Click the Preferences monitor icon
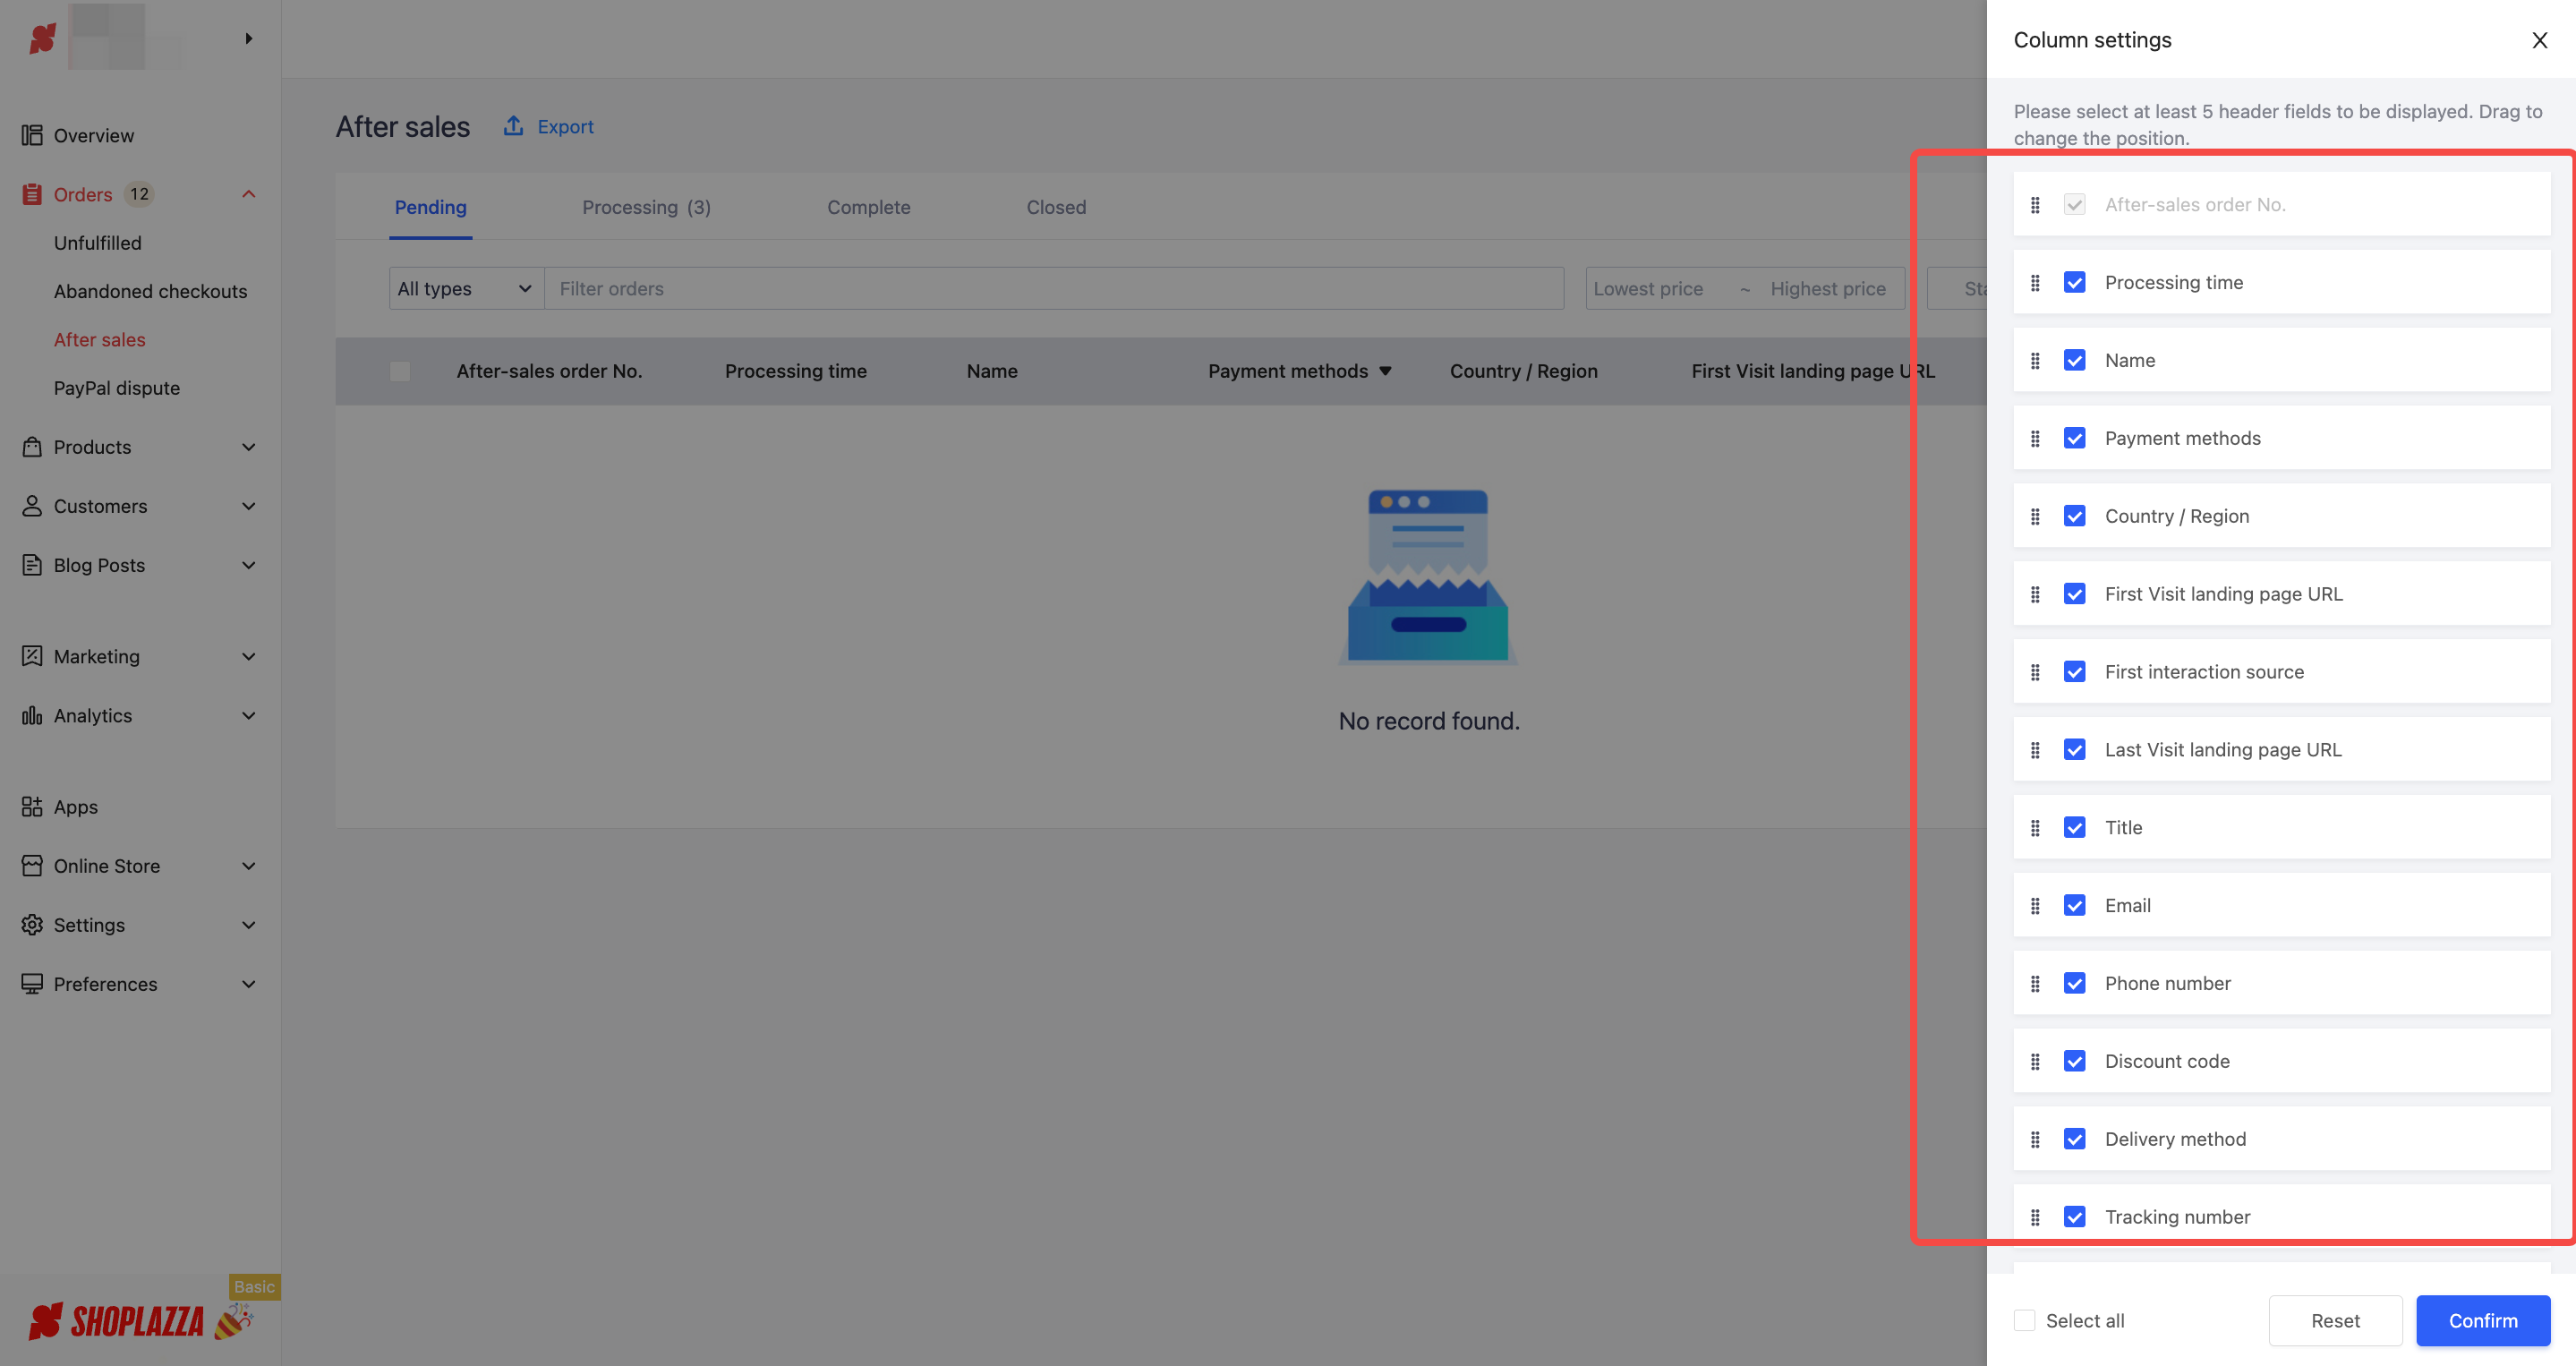 [x=32, y=984]
